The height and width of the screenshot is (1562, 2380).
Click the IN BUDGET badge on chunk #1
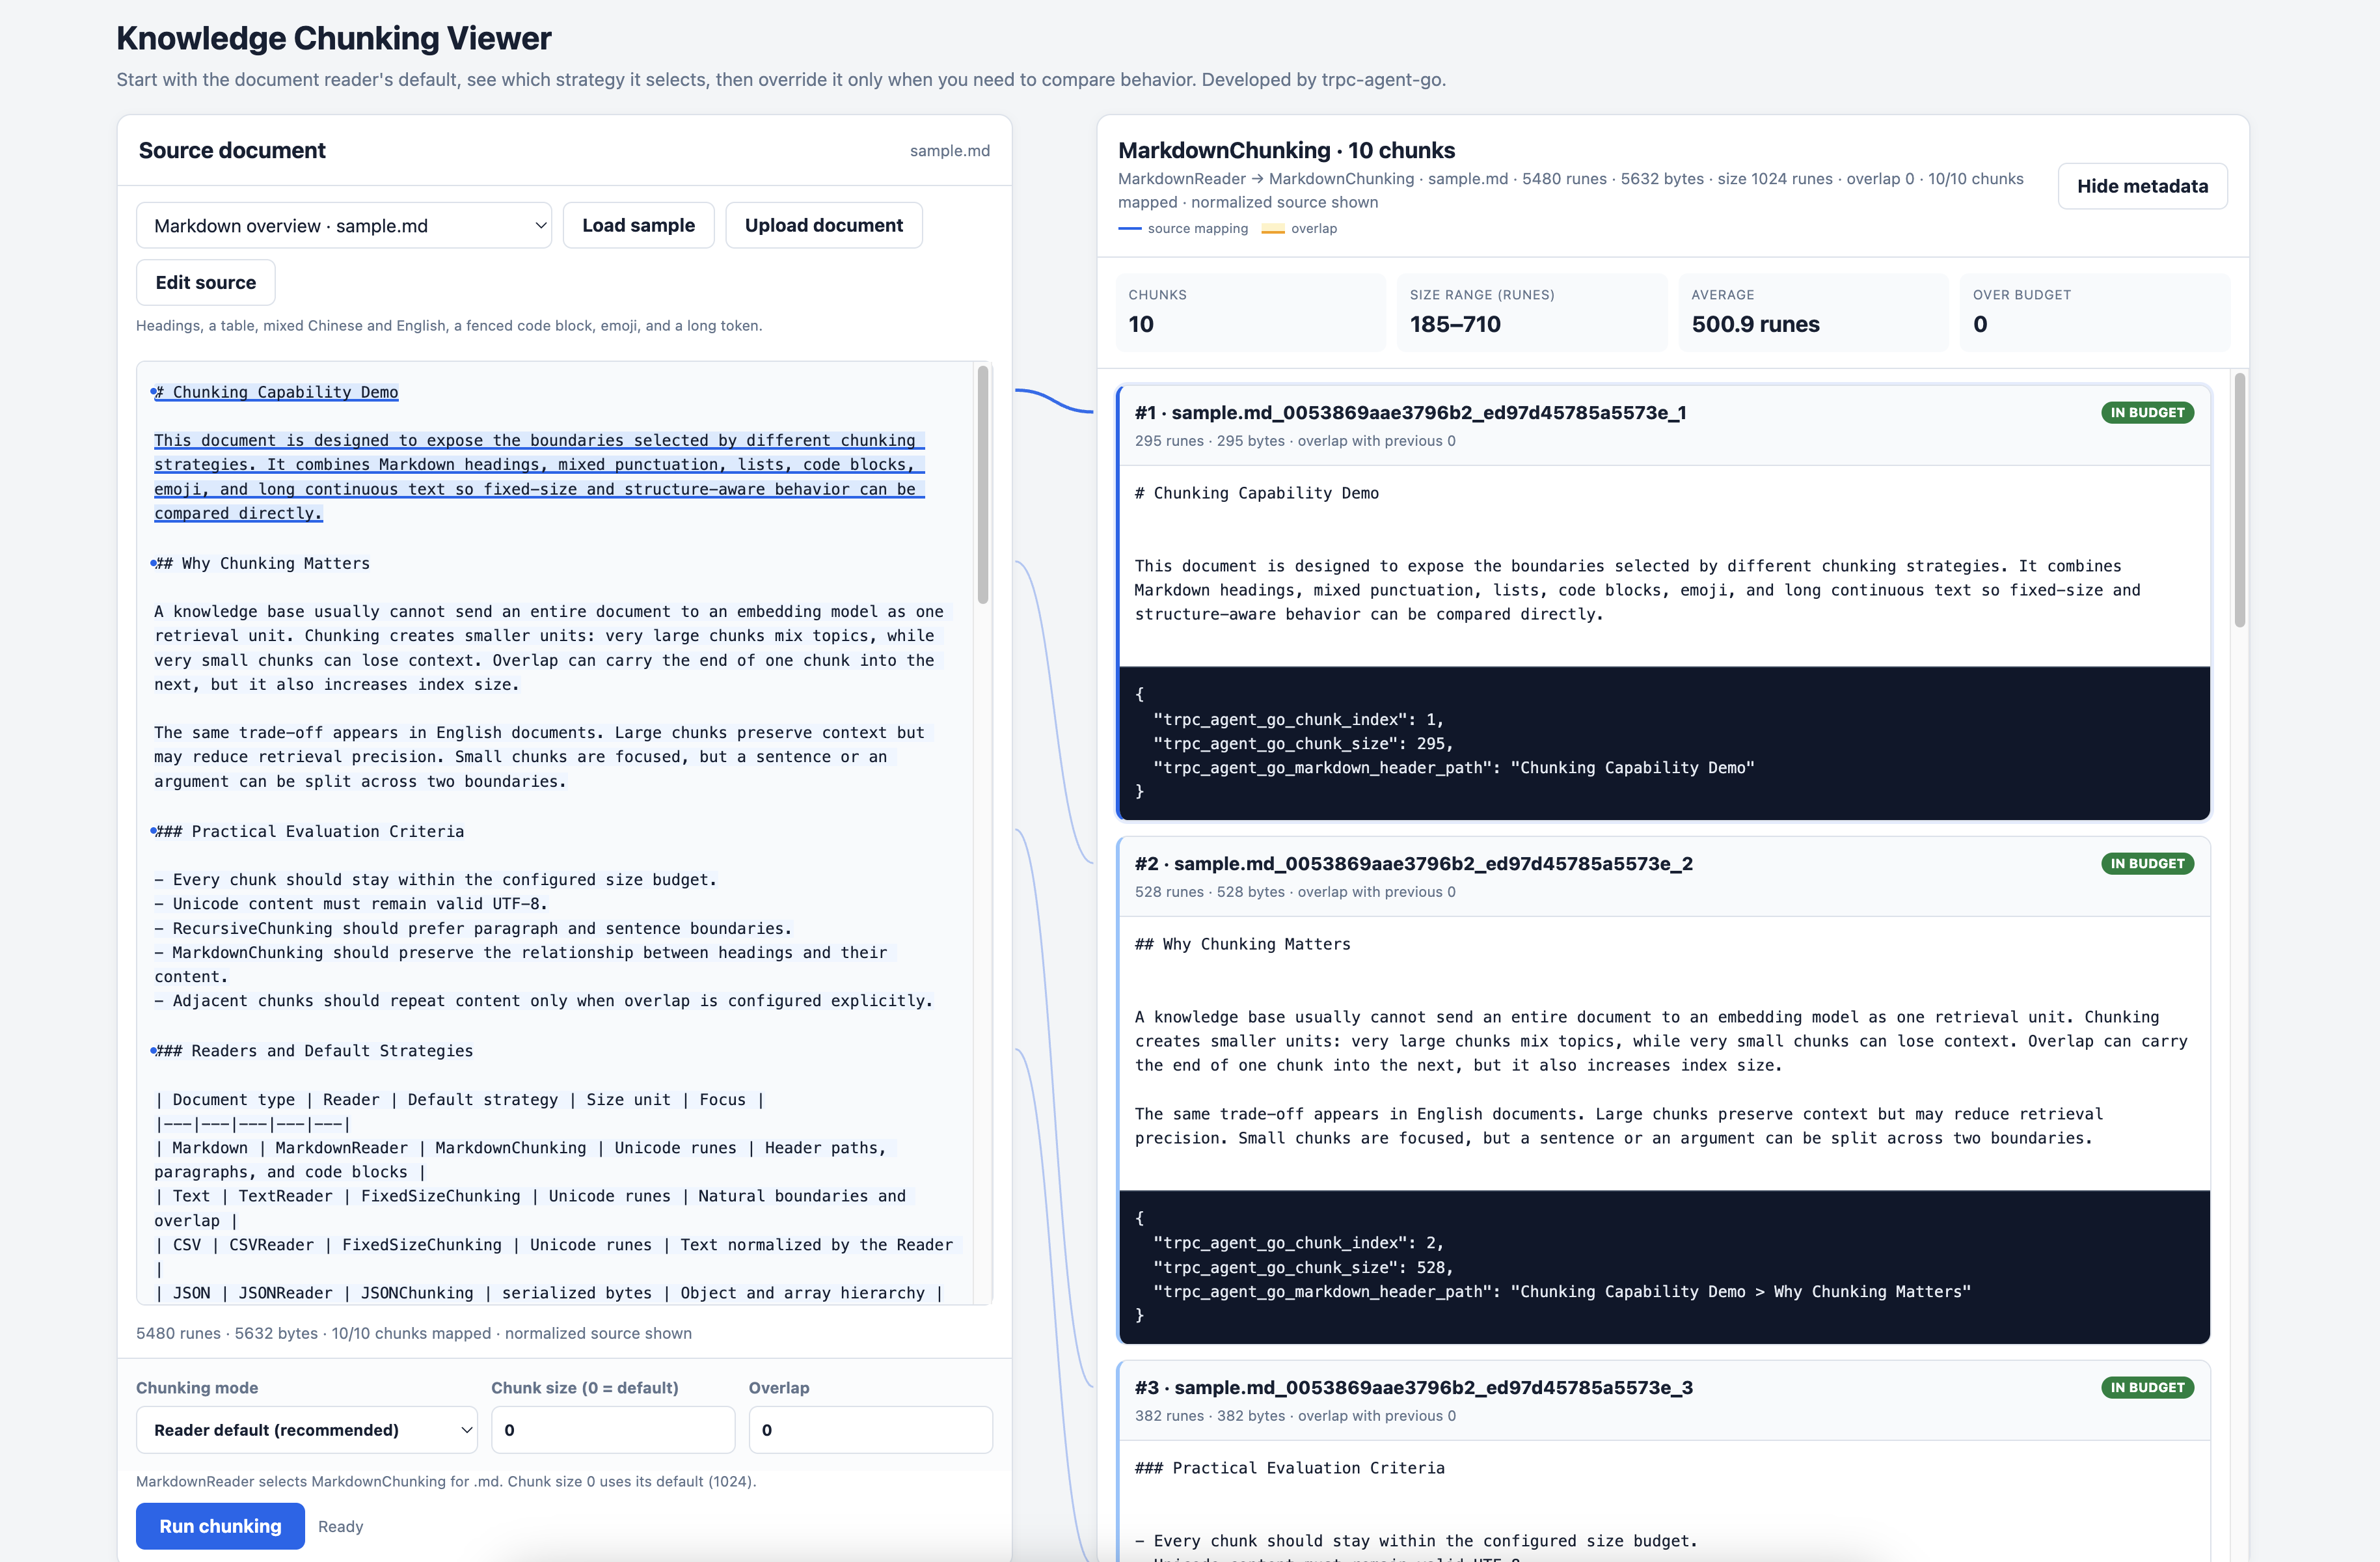pos(2147,413)
